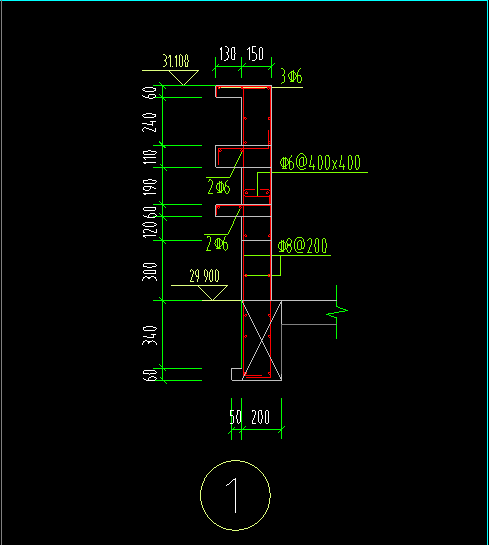Click the 110 vertical dimension text

[x=150, y=157]
